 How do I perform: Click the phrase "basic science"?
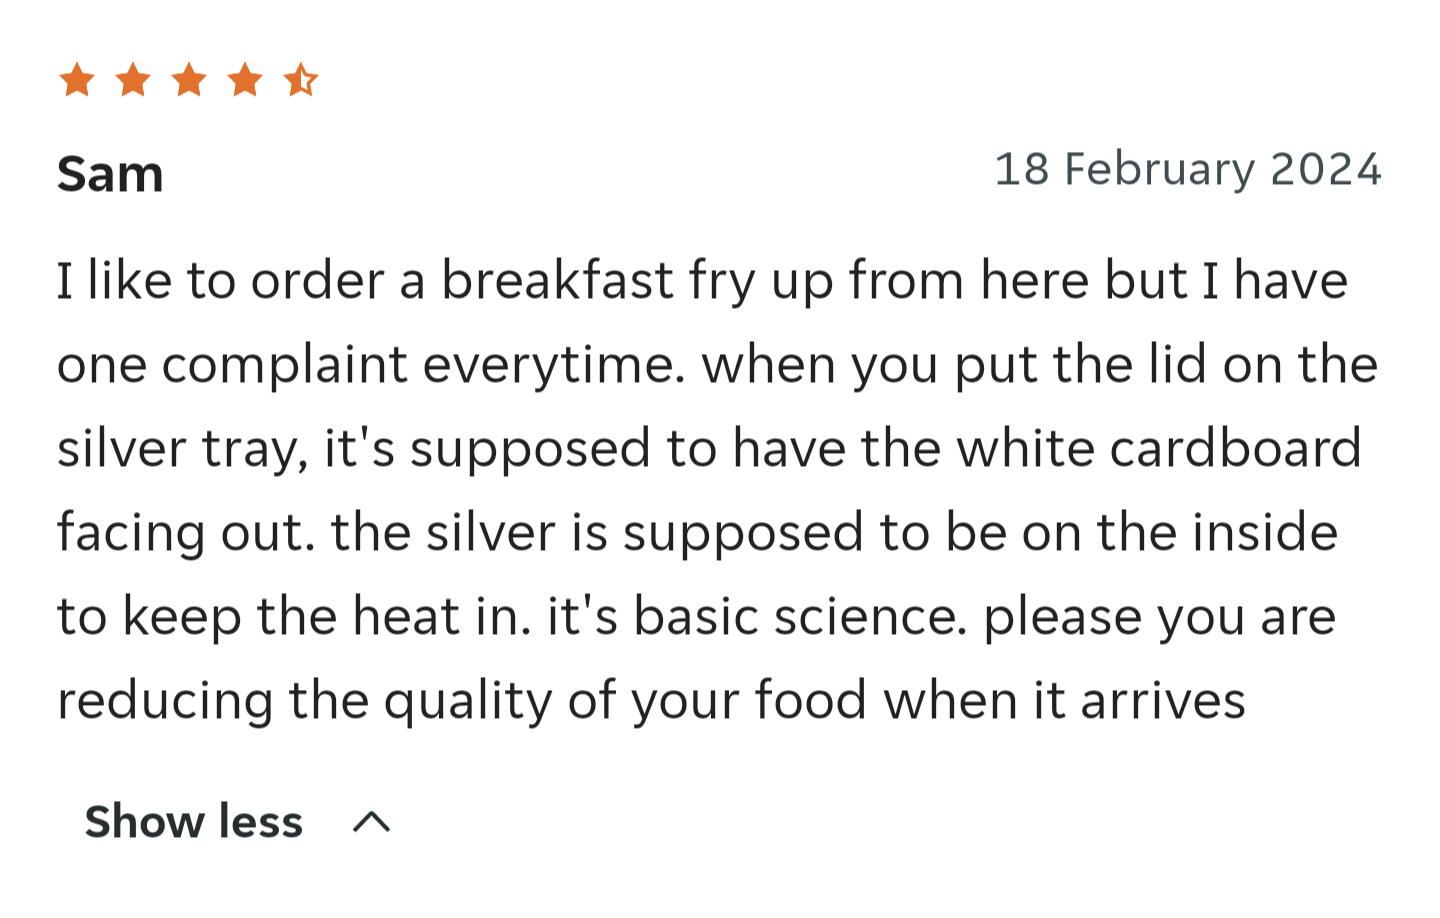[800, 616]
